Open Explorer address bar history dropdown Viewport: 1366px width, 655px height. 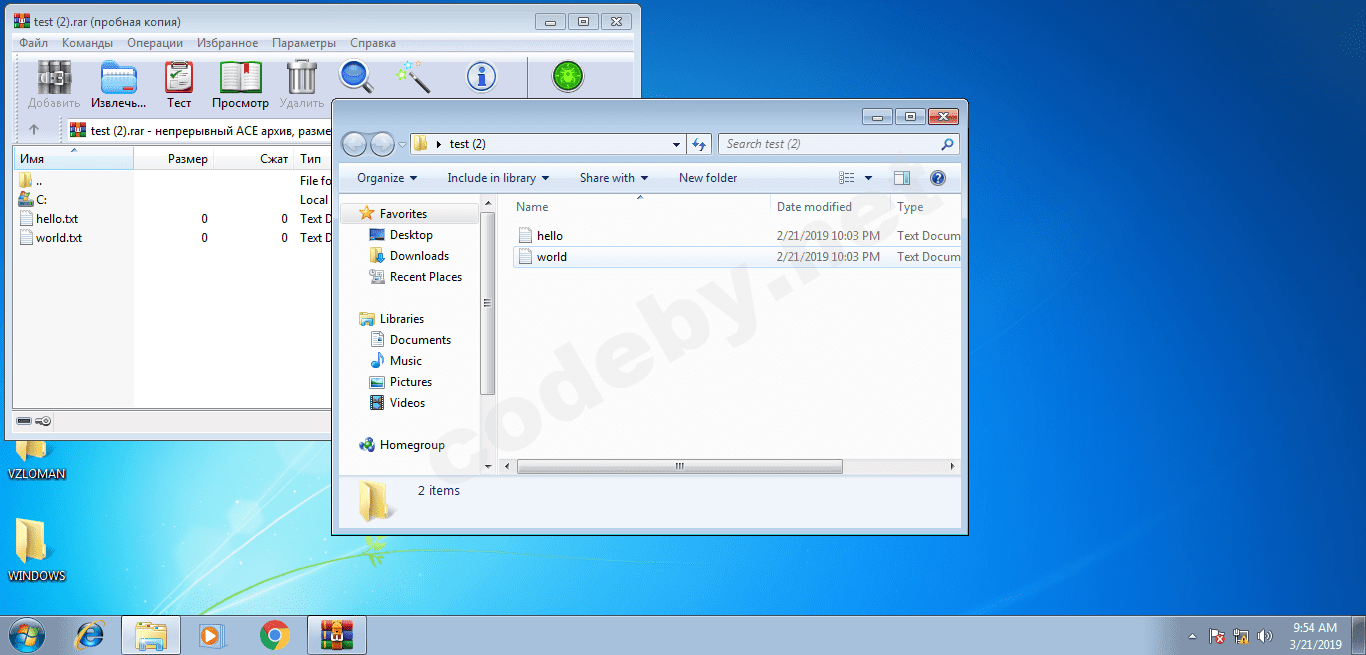pyautogui.click(x=678, y=144)
